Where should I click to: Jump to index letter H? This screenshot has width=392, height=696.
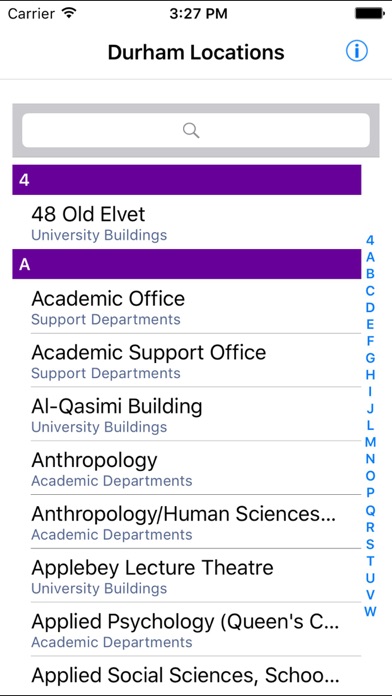pyautogui.click(x=370, y=375)
